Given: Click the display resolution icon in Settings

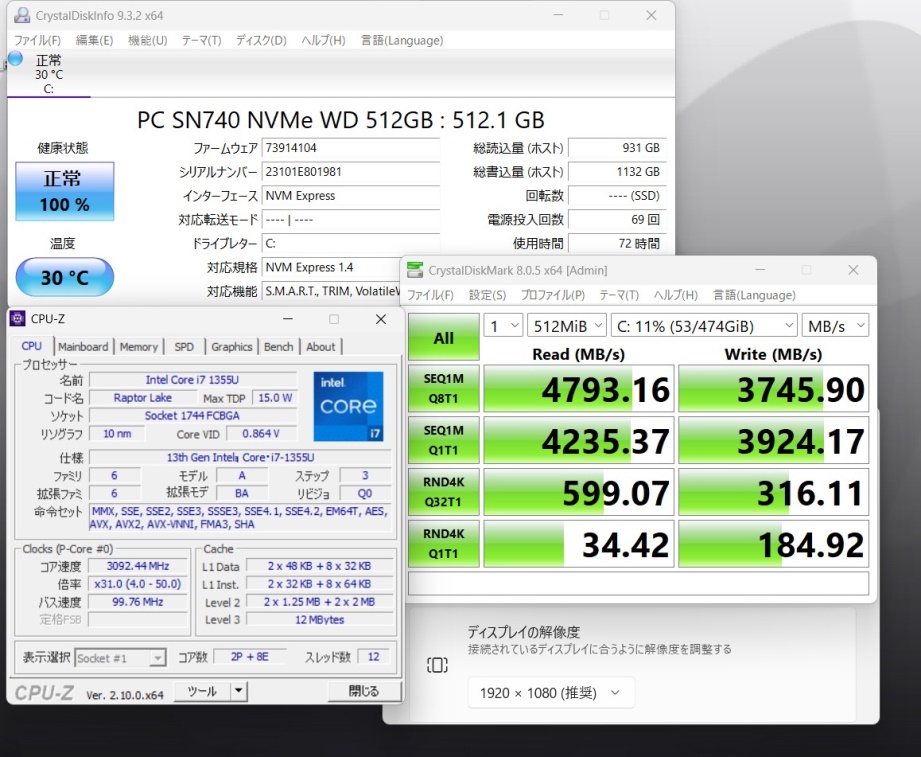Looking at the screenshot, I should pos(437,665).
